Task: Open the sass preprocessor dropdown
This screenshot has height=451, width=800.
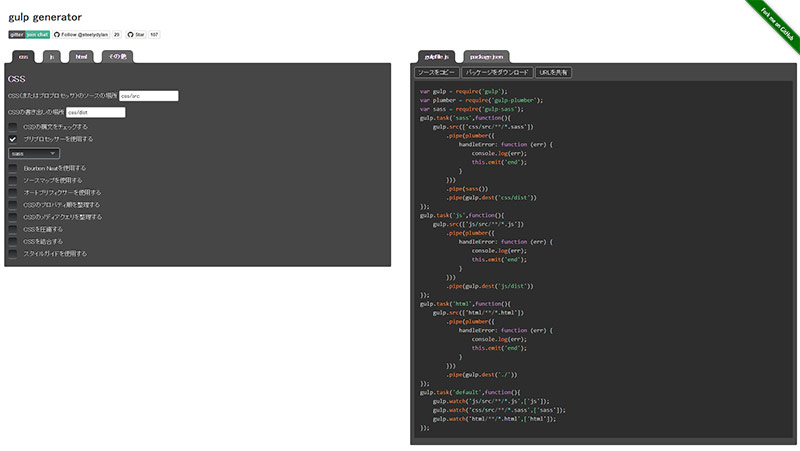Action: (34, 154)
